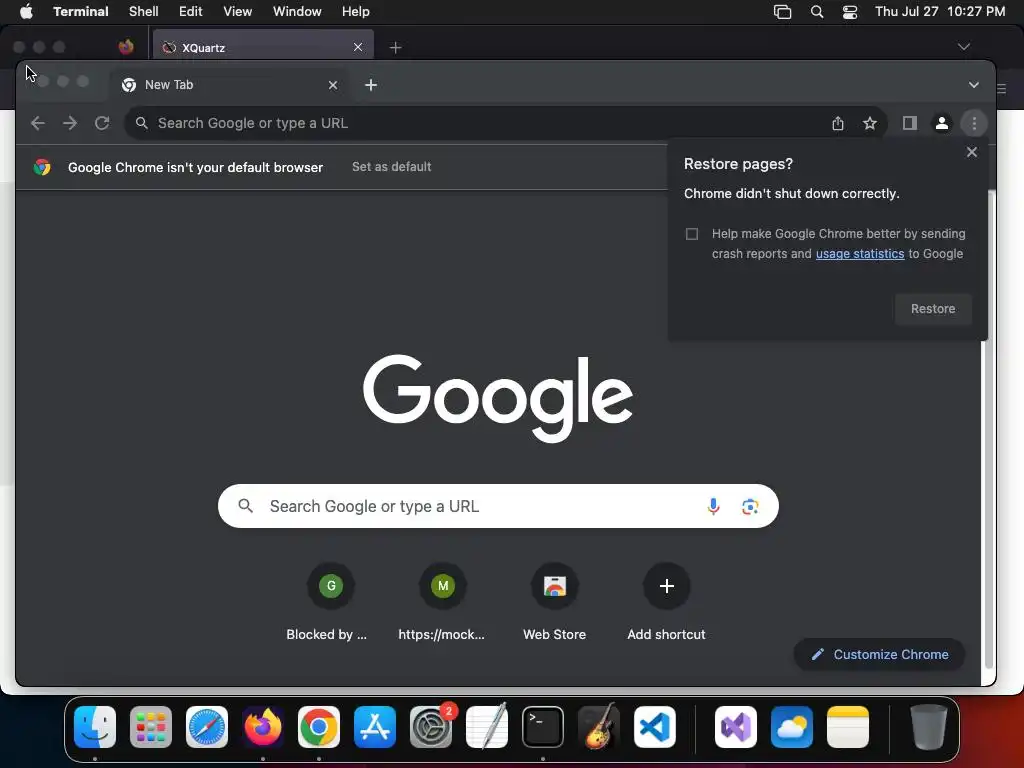This screenshot has width=1024, height=768.
Task: Open Weather app from the Dock
Action: coord(792,727)
